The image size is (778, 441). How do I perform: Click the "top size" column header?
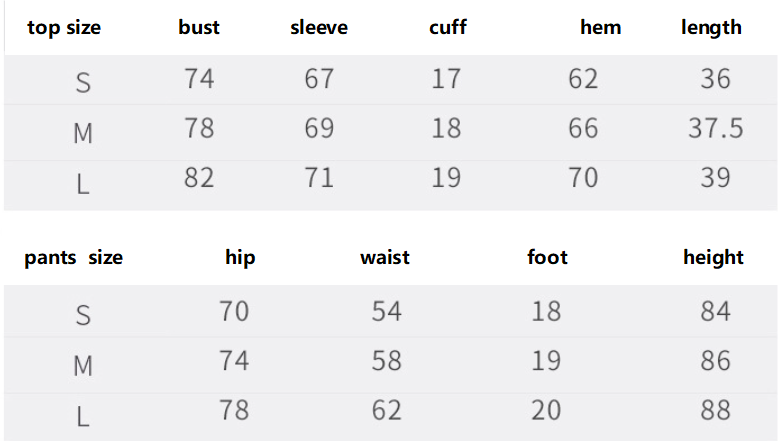click(64, 28)
